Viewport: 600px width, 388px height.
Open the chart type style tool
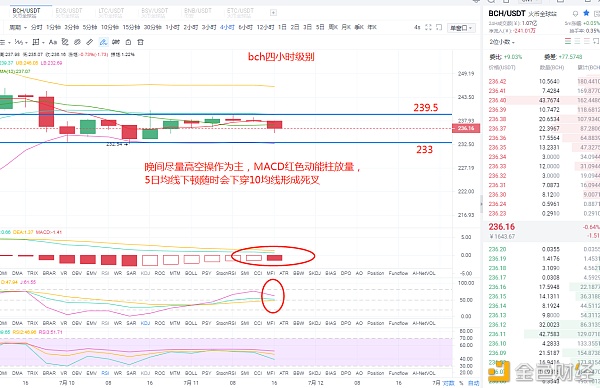pyautogui.click(x=18, y=42)
